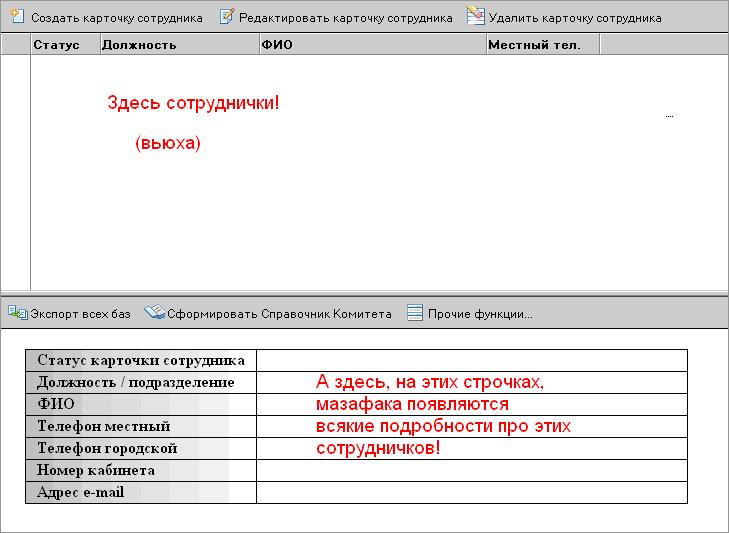Sort the list by Статус column header
This screenshot has width=729, height=533.
65,44
